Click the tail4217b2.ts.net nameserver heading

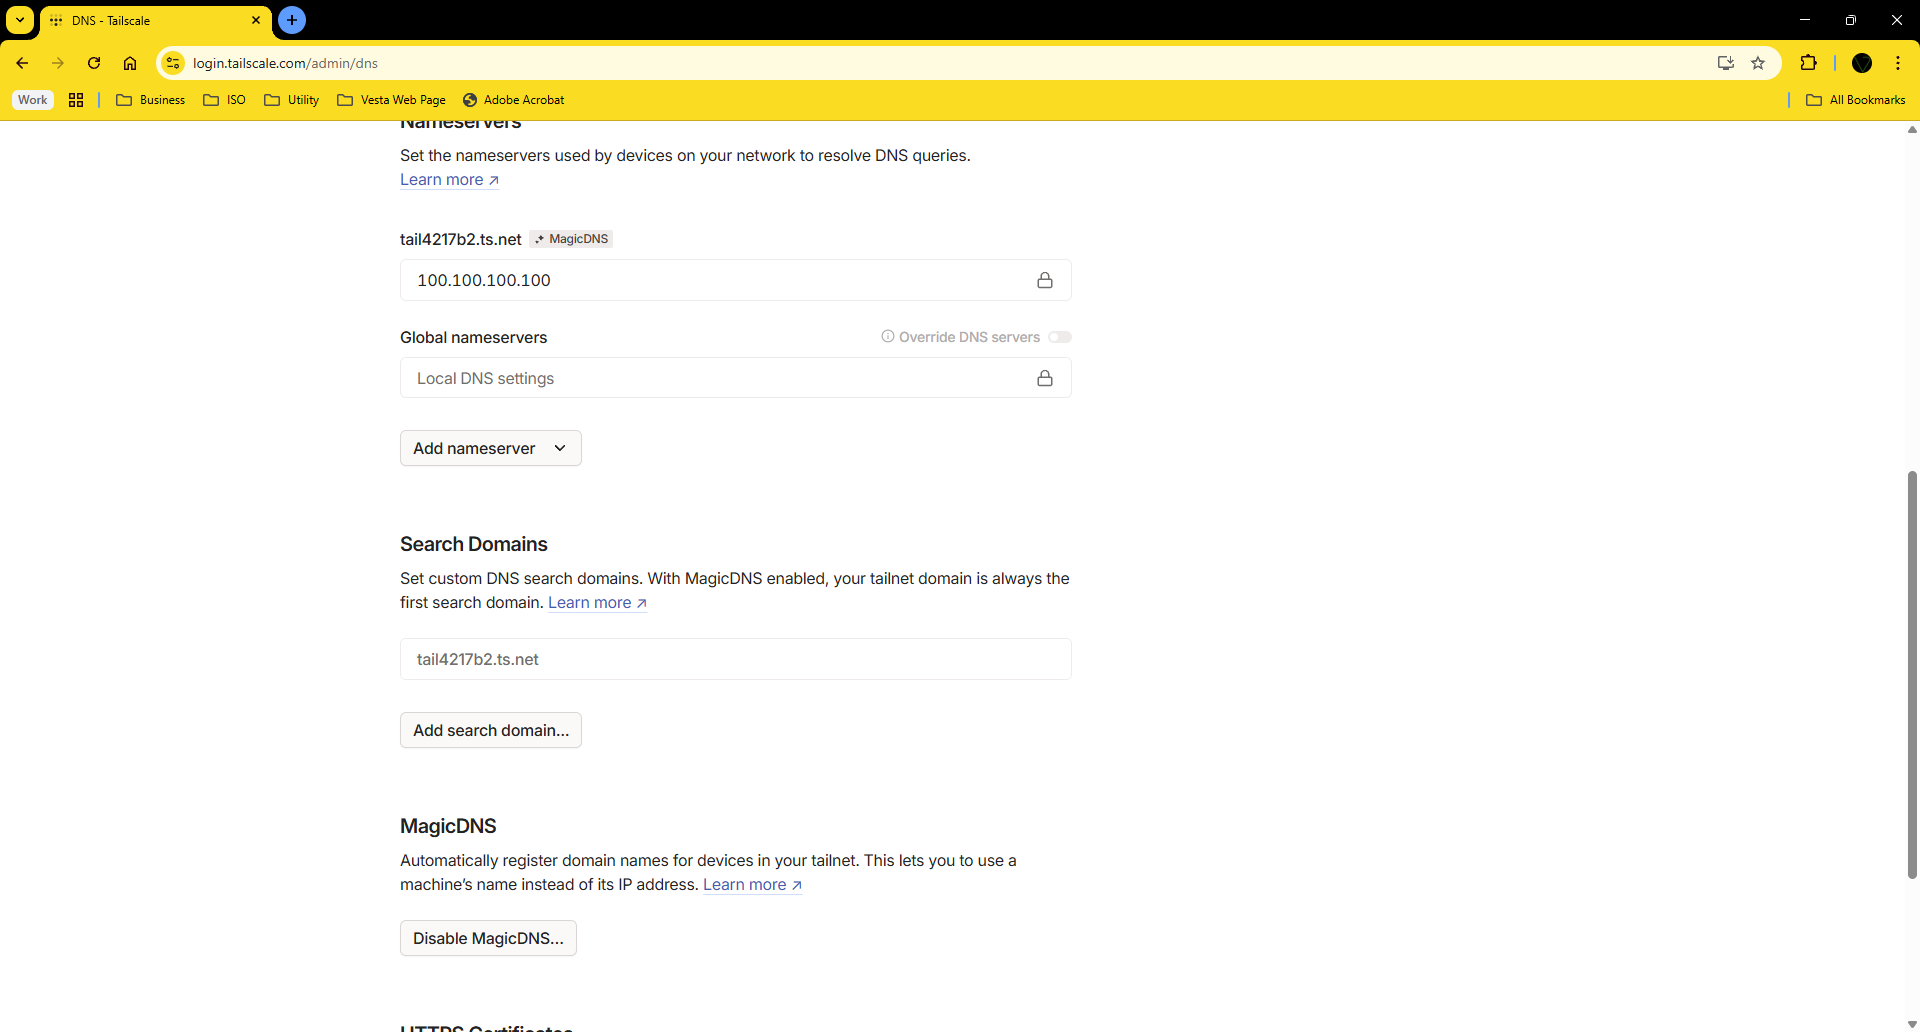coord(460,240)
